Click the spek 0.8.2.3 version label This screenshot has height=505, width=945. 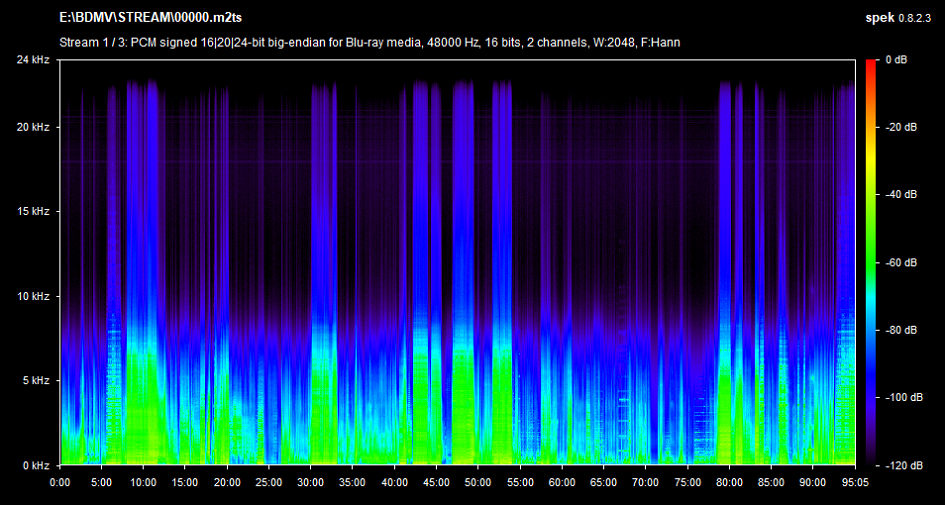tap(899, 17)
